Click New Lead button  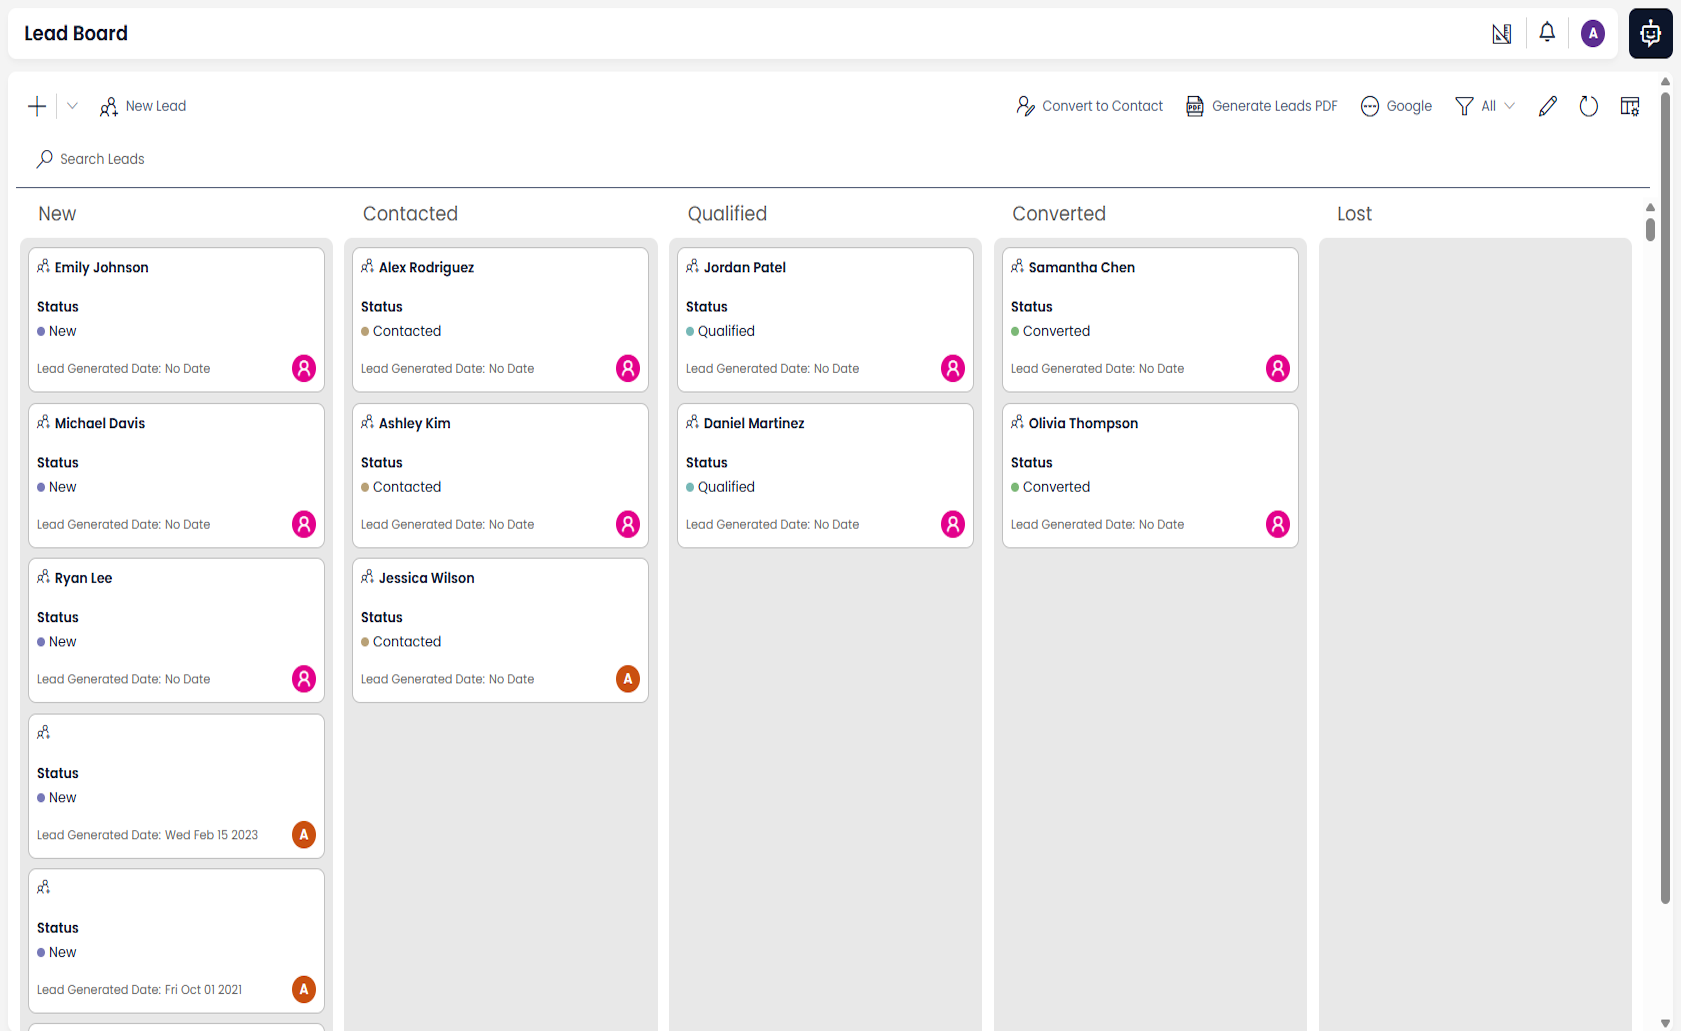(143, 106)
